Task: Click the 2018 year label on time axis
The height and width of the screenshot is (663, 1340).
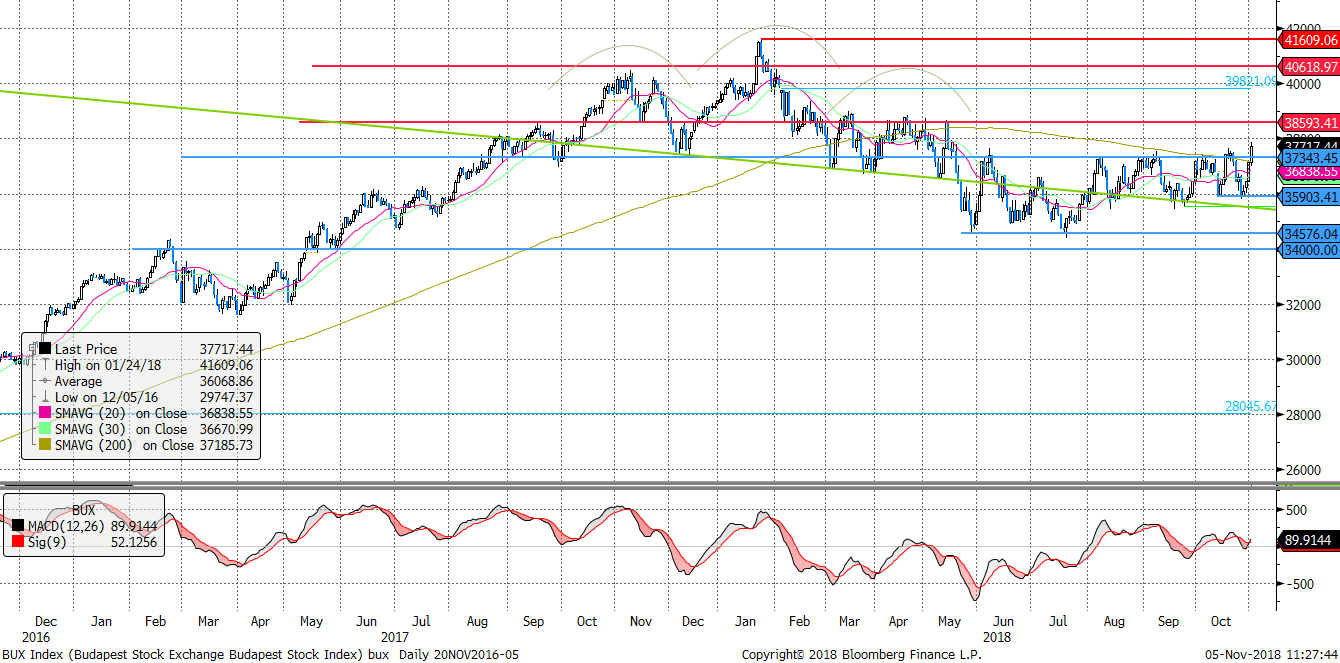Action: (x=997, y=636)
